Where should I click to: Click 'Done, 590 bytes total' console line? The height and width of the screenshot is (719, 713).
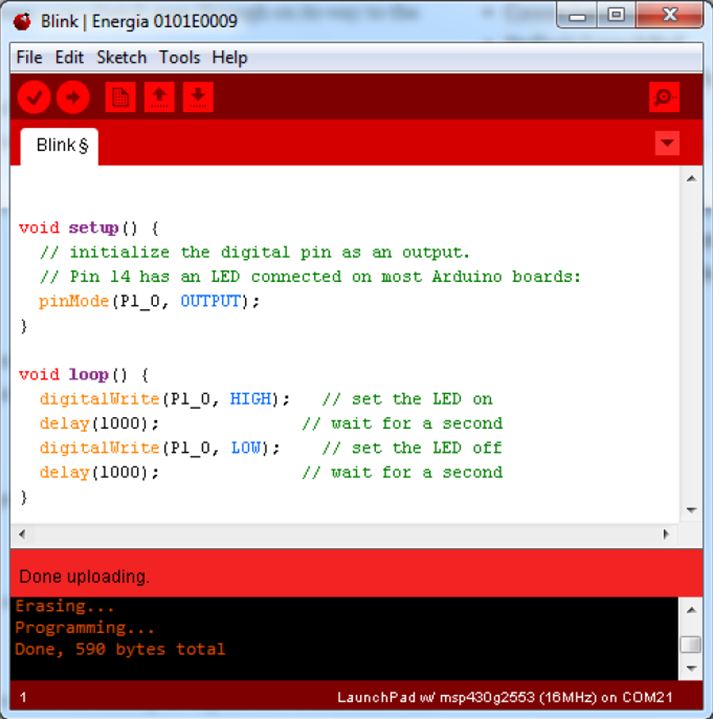[120, 649]
